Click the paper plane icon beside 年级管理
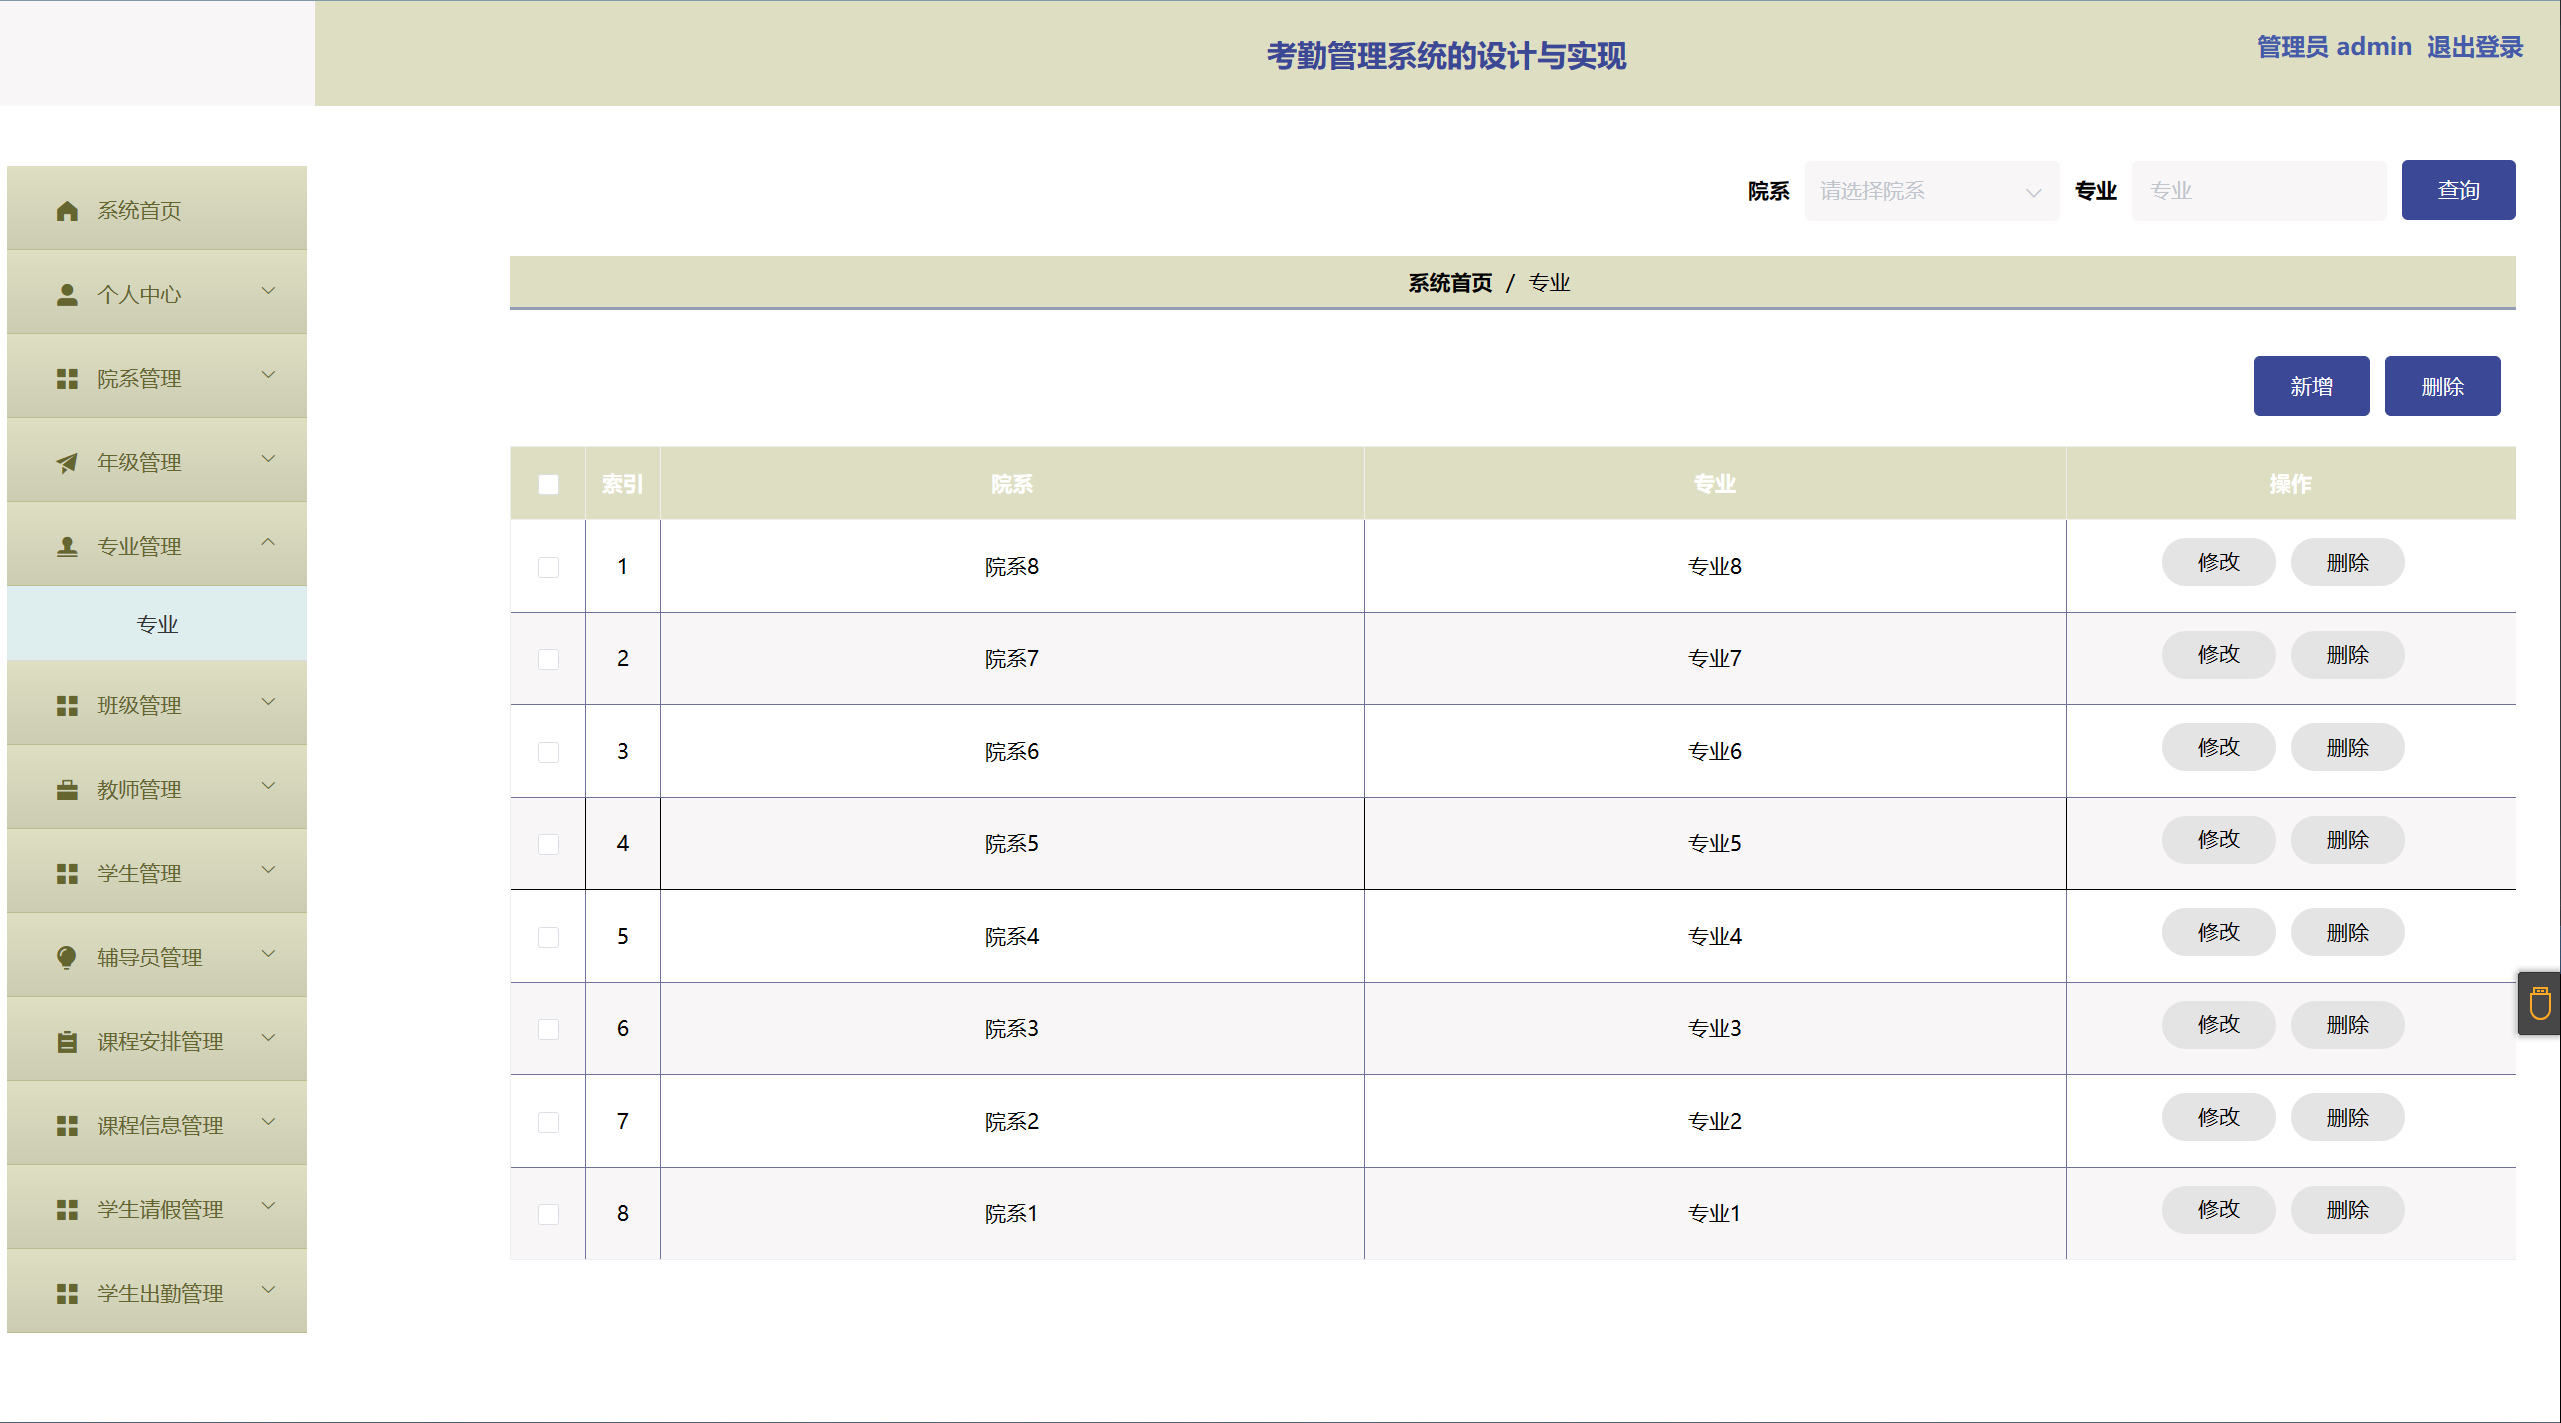The height and width of the screenshot is (1423, 2561). click(67, 463)
